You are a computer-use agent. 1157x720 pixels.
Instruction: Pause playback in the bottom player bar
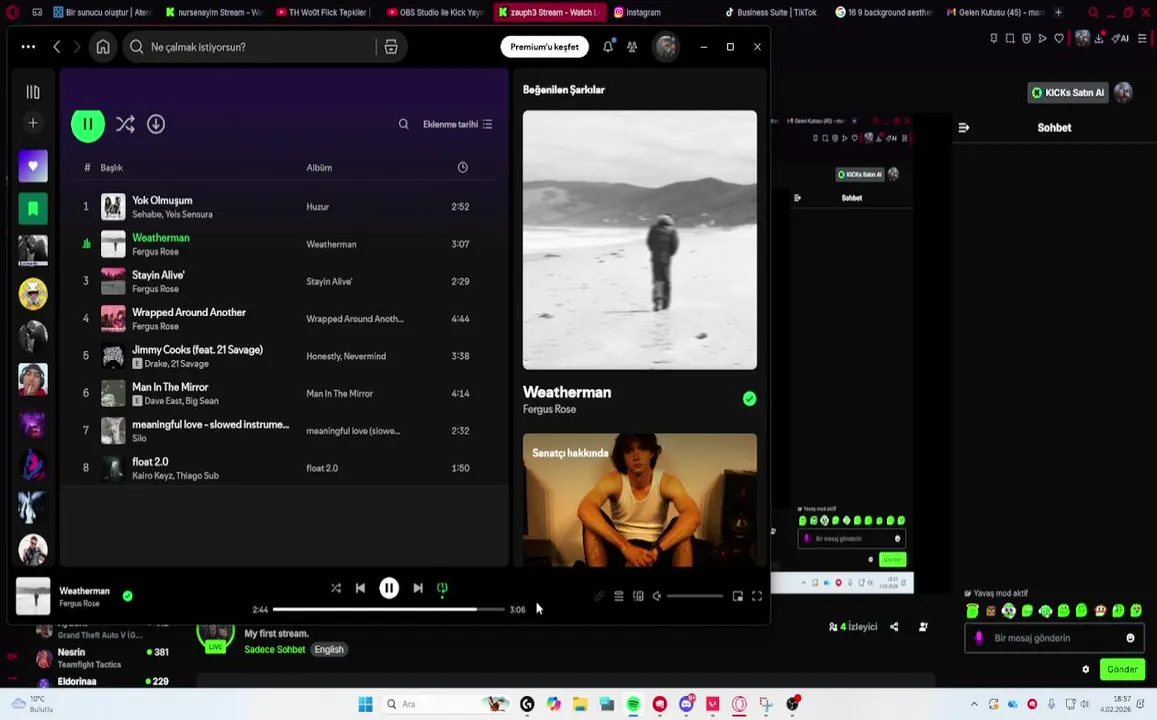coord(389,588)
